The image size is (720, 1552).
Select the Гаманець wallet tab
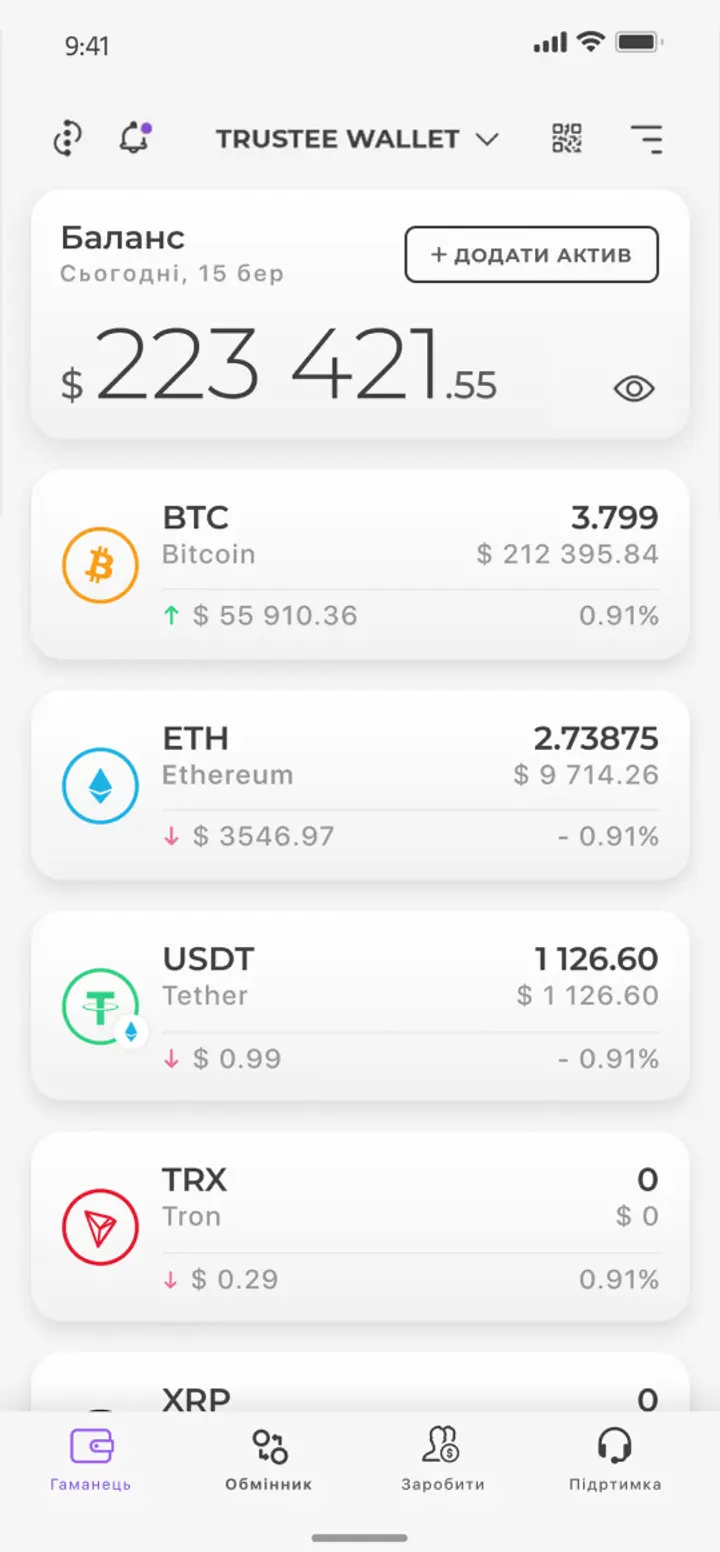click(x=91, y=1461)
